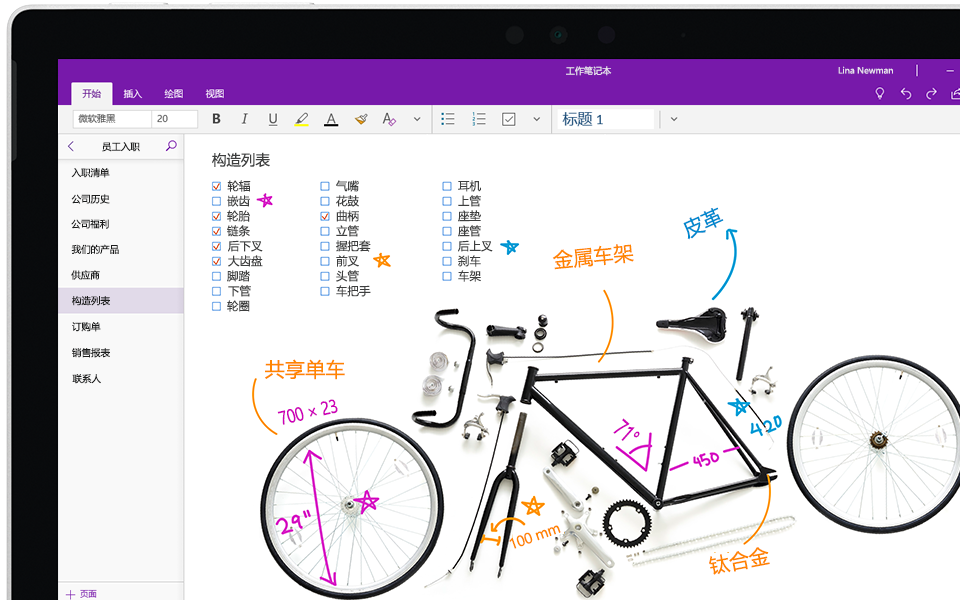Redo the last action
The height and width of the screenshot is (600, 960).
(931, 93)
